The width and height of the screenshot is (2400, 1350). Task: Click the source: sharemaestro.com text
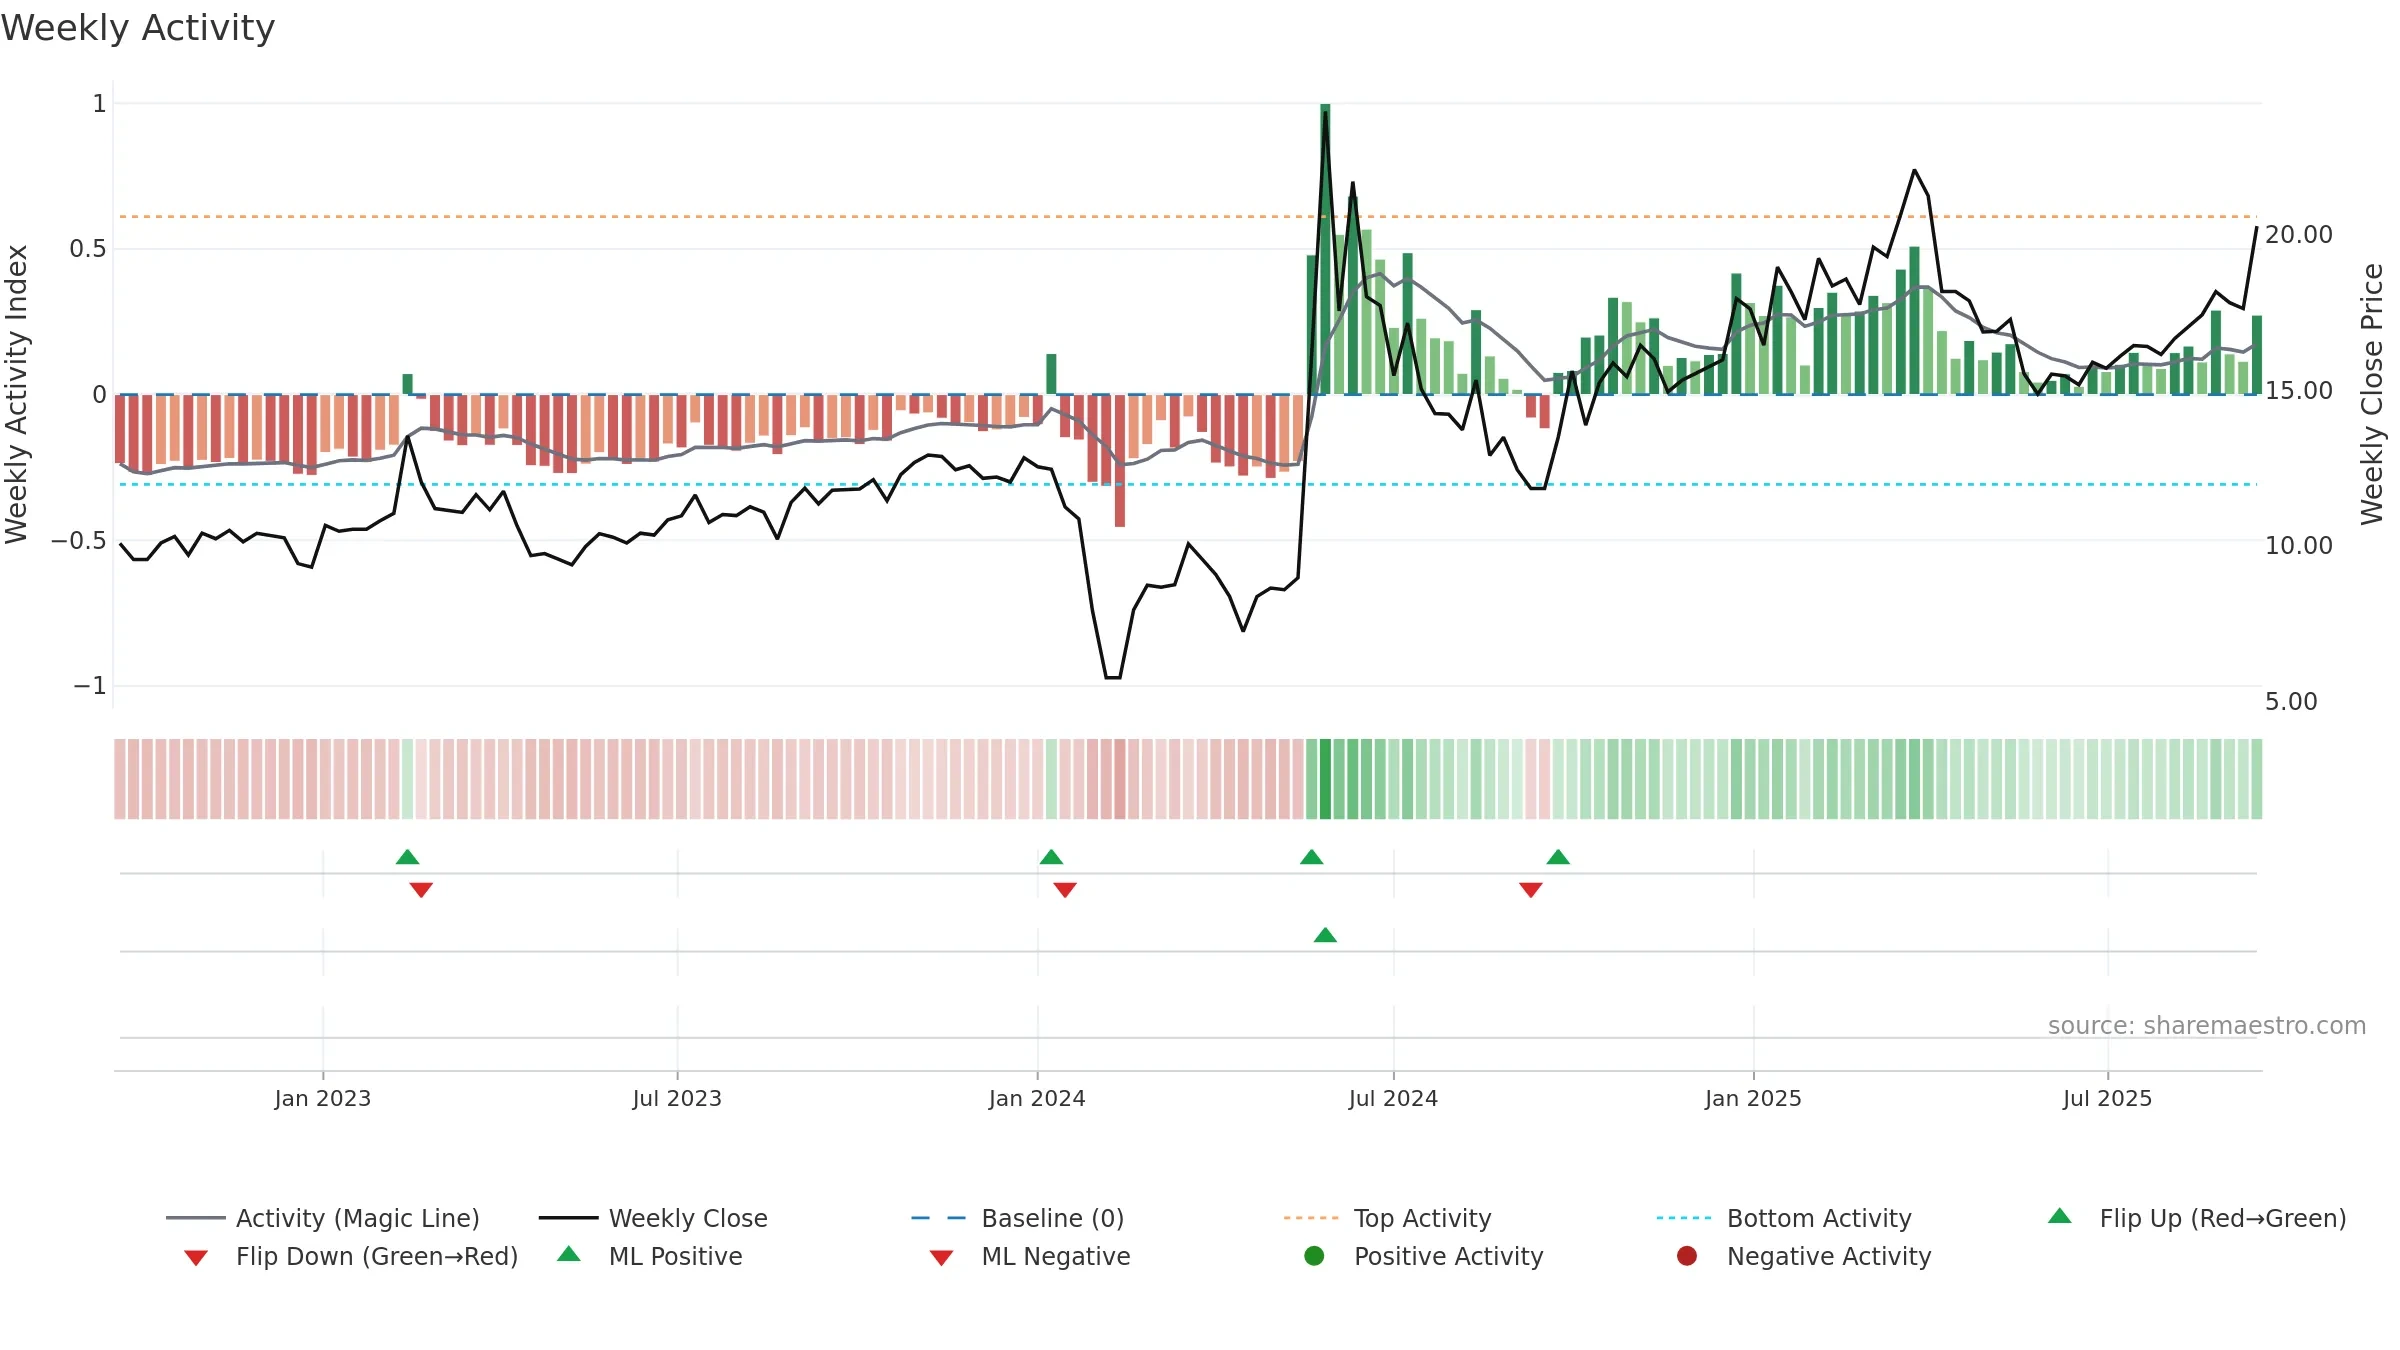(2207, 1026)
